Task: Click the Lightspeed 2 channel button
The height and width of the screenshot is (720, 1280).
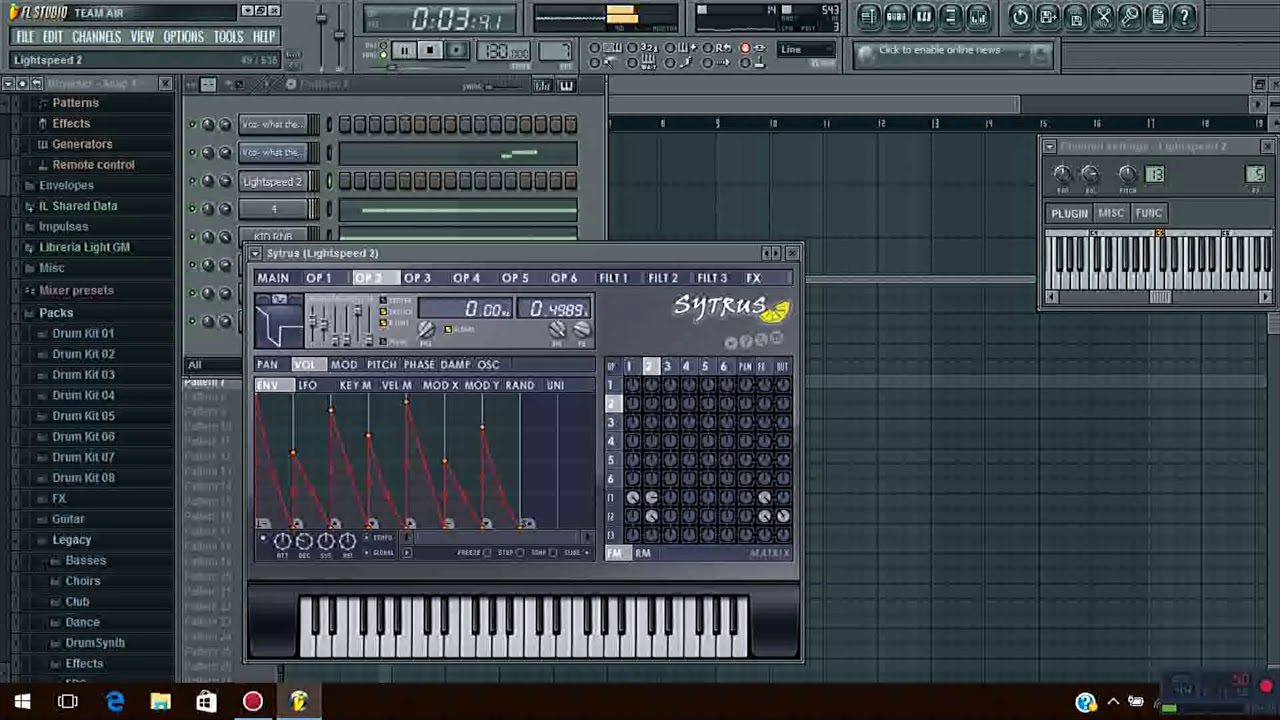Action: [272, 182]
